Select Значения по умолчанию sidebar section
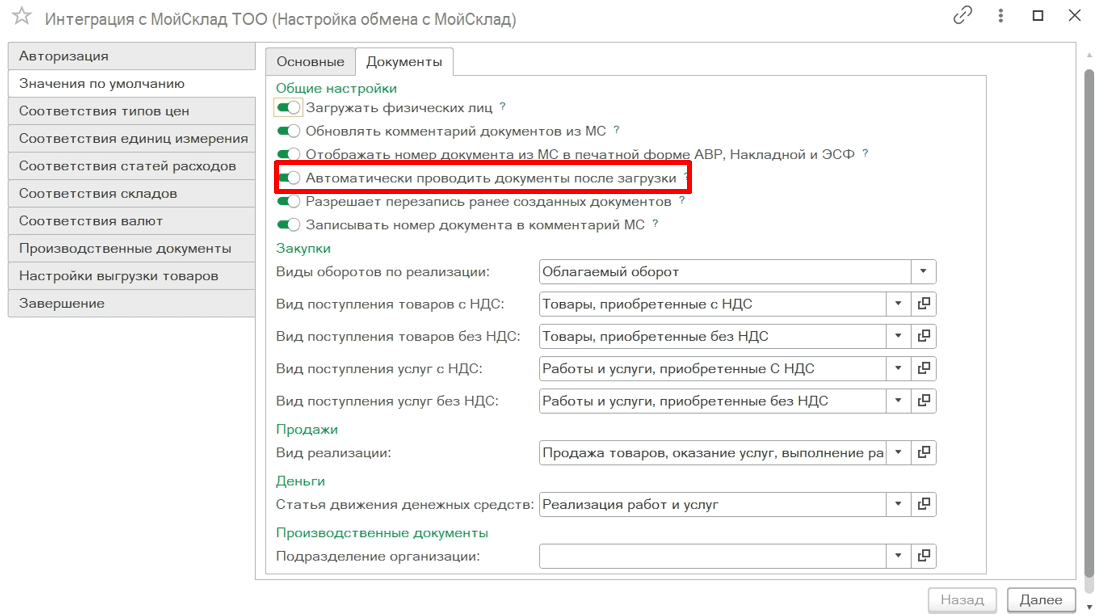1097x616 pixels. click(x=132, y=83)
